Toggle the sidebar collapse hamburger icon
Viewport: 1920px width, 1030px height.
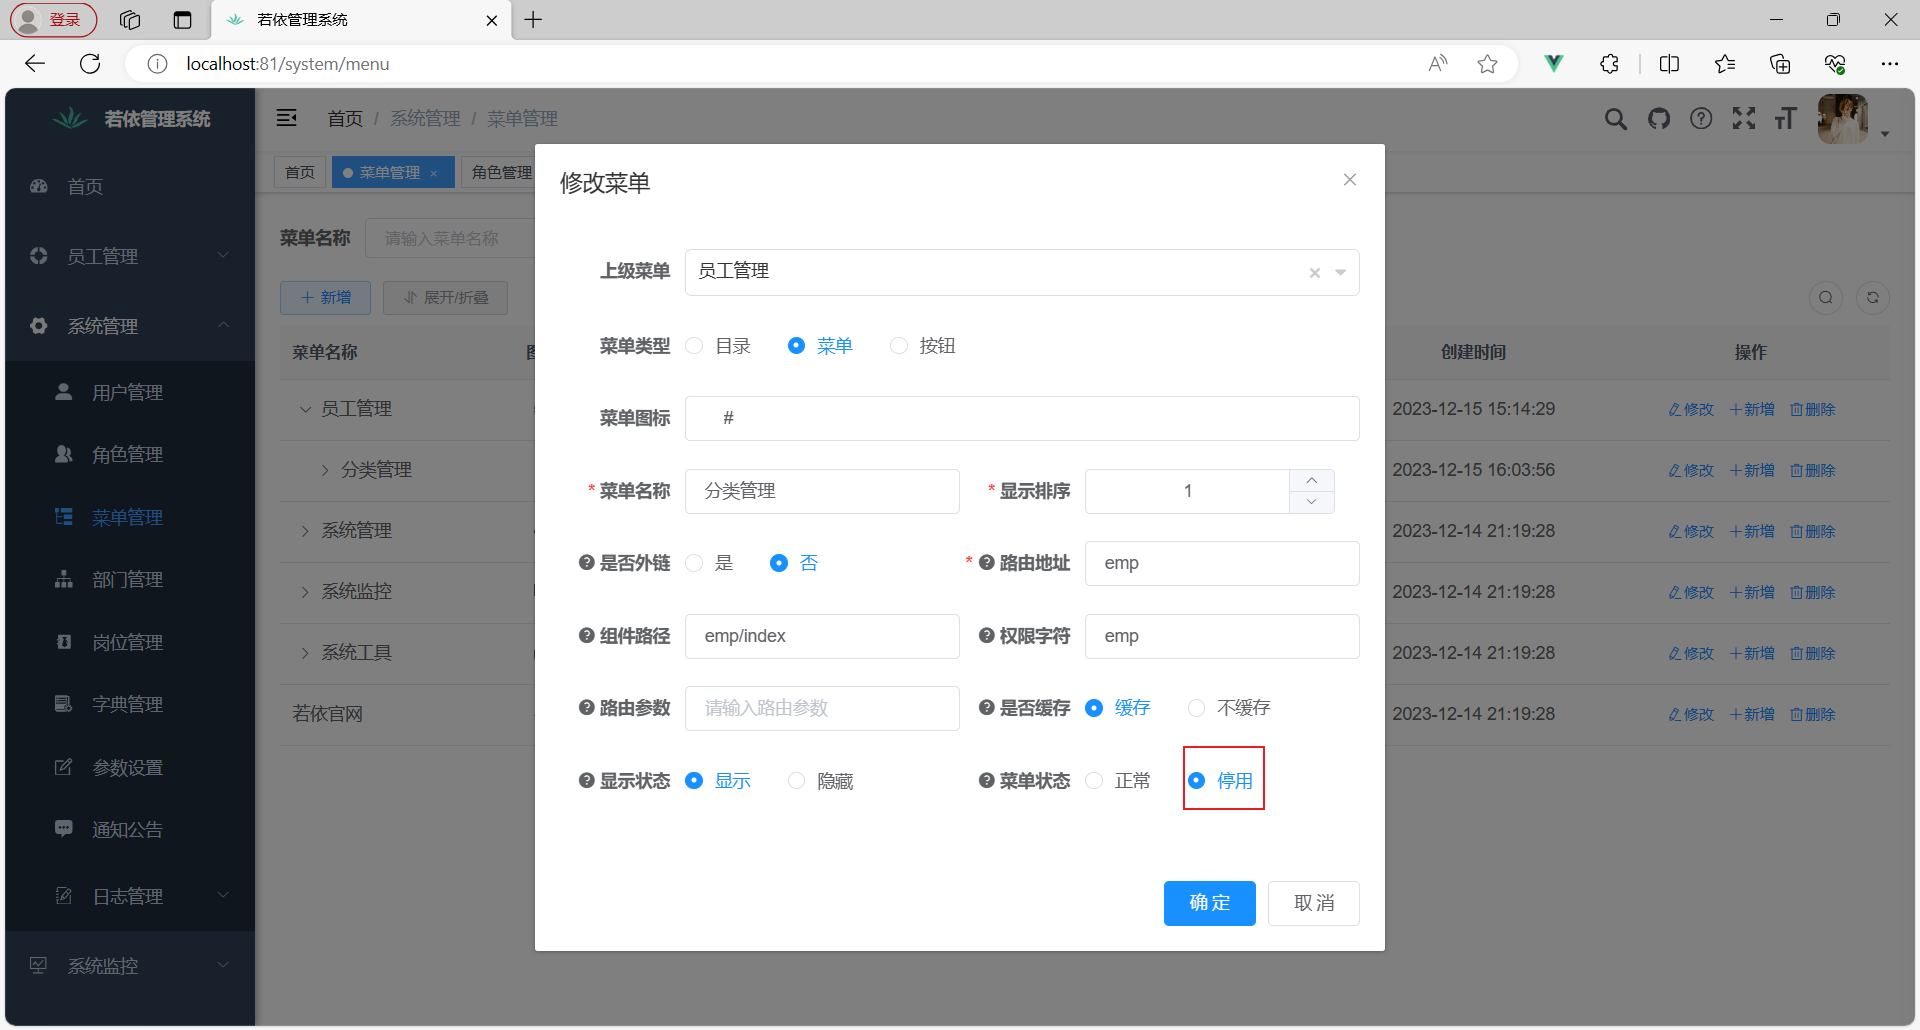pyautogui.click(x=287, y=118)
